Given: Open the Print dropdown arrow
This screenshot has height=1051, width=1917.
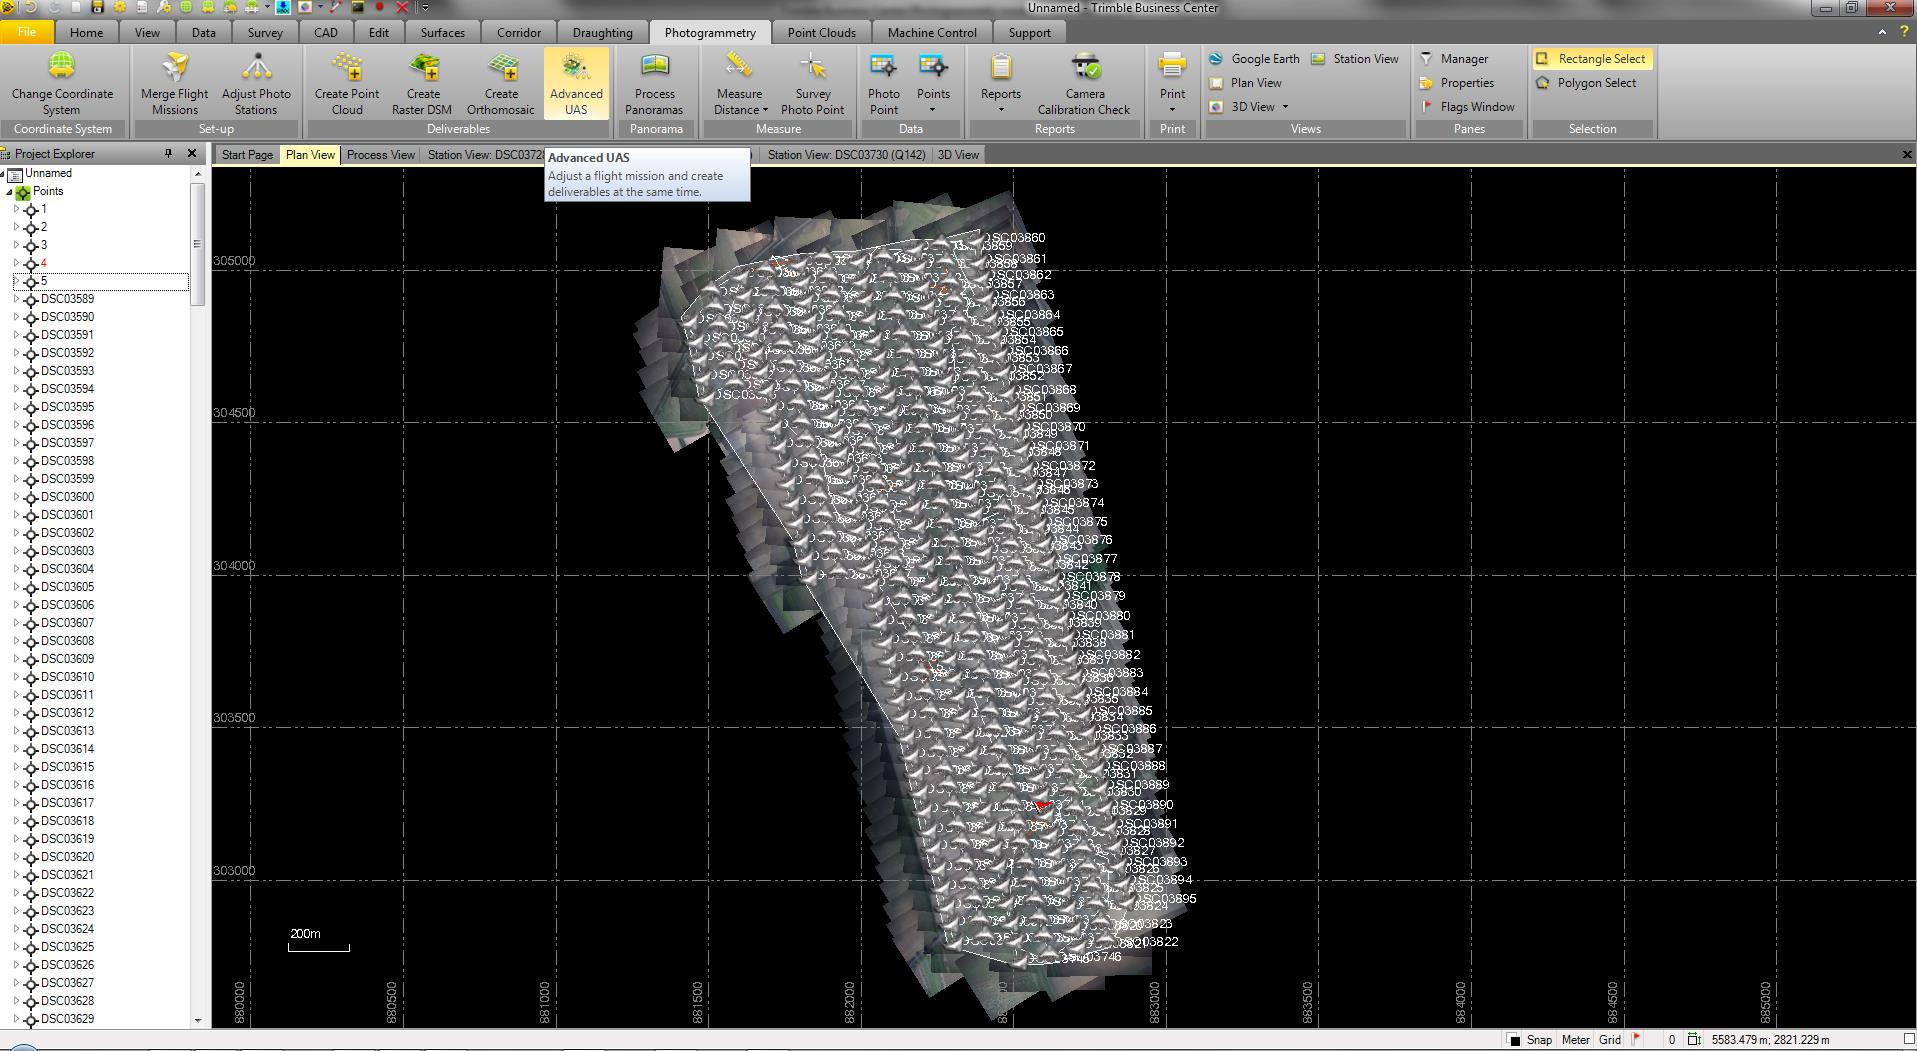Looking at the screenshot, I should (x=1172, y=110).
